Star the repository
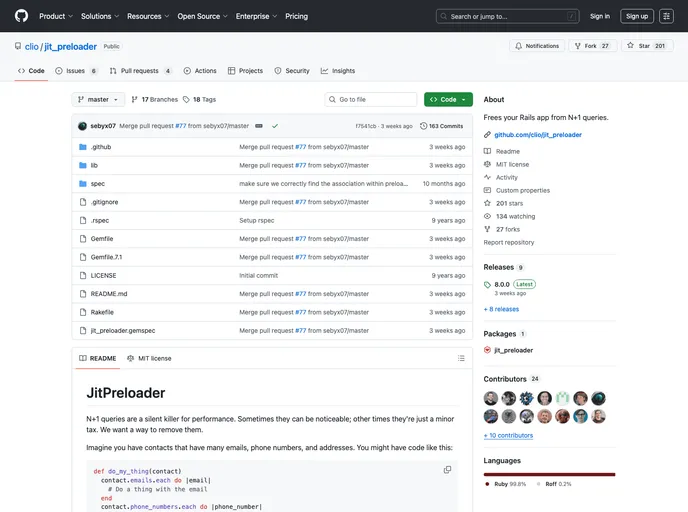Screen dimensions: 688x512 tap(647, 46)
